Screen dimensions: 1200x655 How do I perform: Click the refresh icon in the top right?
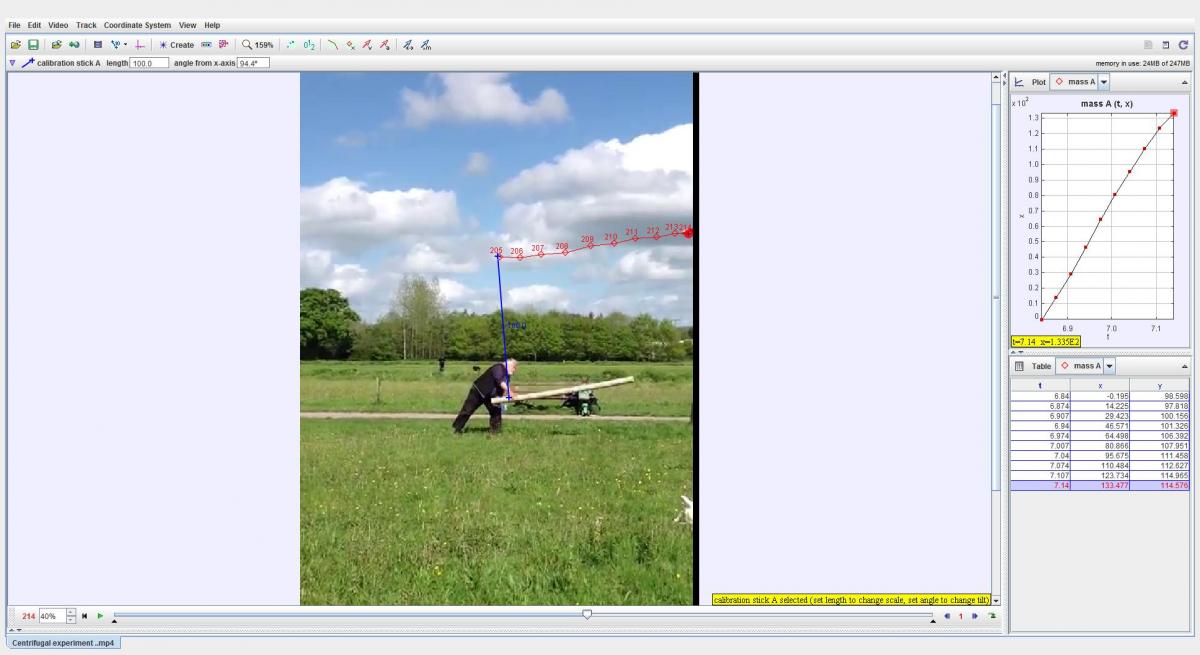1183,45
